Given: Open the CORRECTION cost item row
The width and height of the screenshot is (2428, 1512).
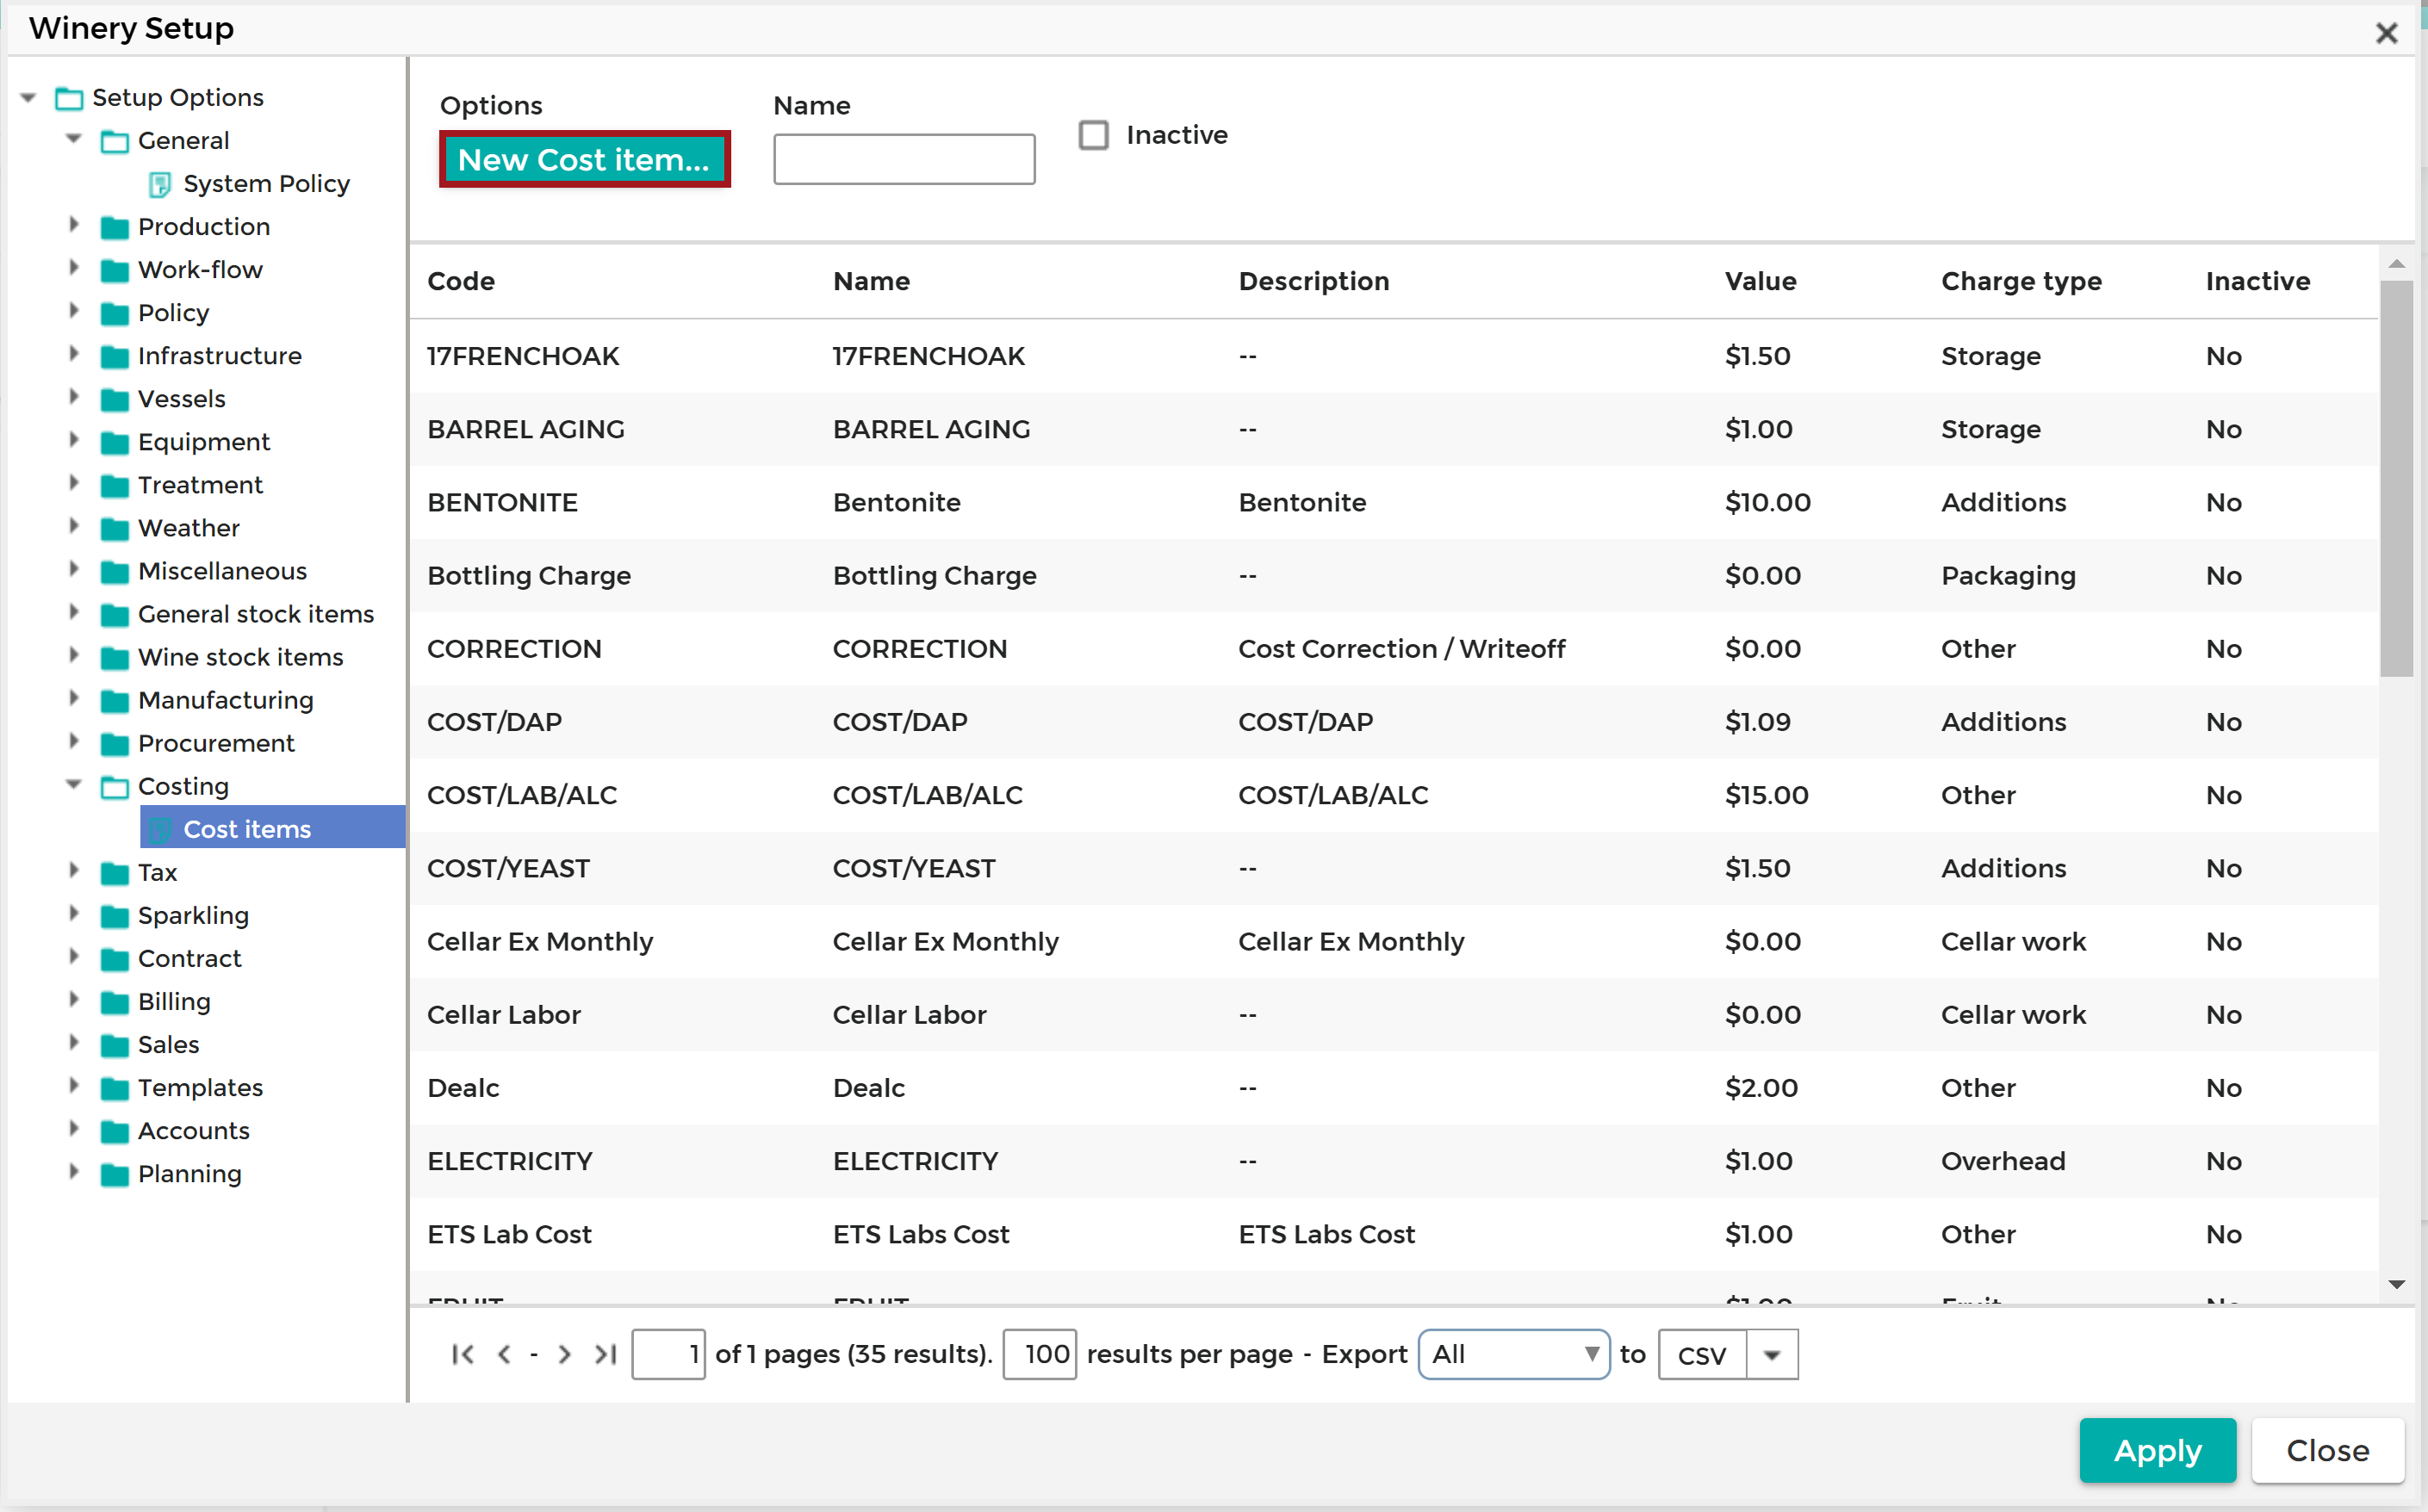Looking at the screenshot, I should [x=1393, y=649].
